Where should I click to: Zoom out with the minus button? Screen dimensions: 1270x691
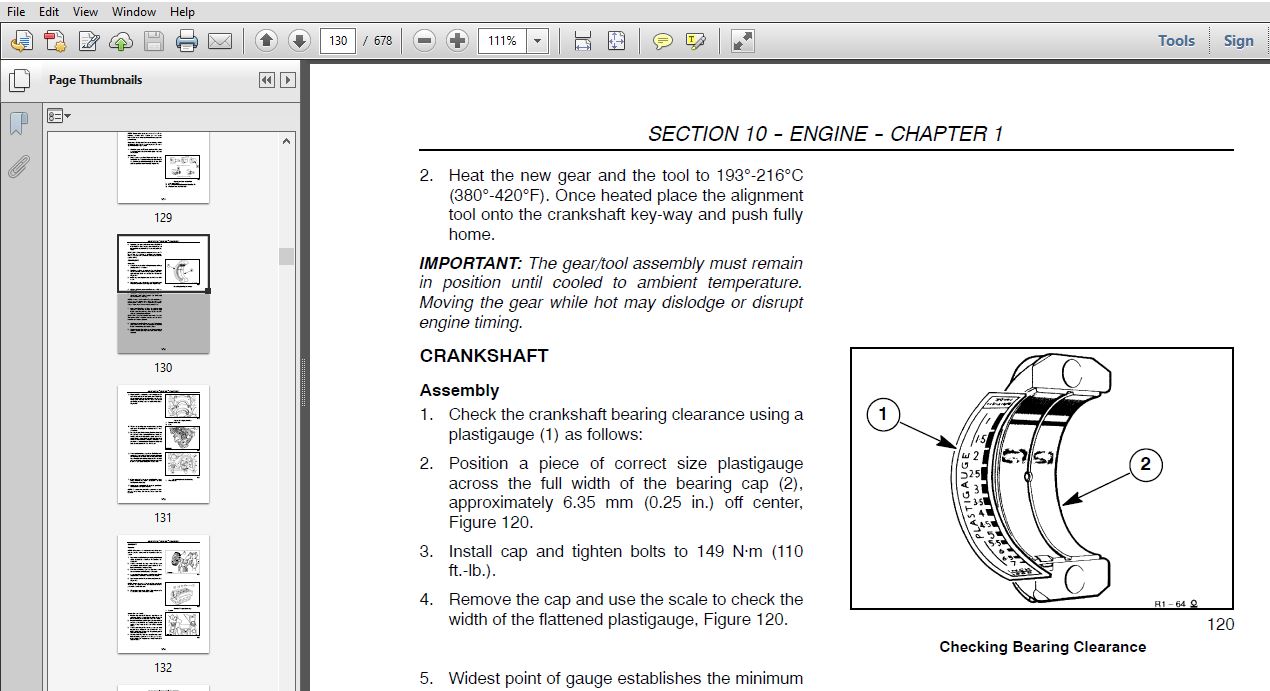pos(425,41)
